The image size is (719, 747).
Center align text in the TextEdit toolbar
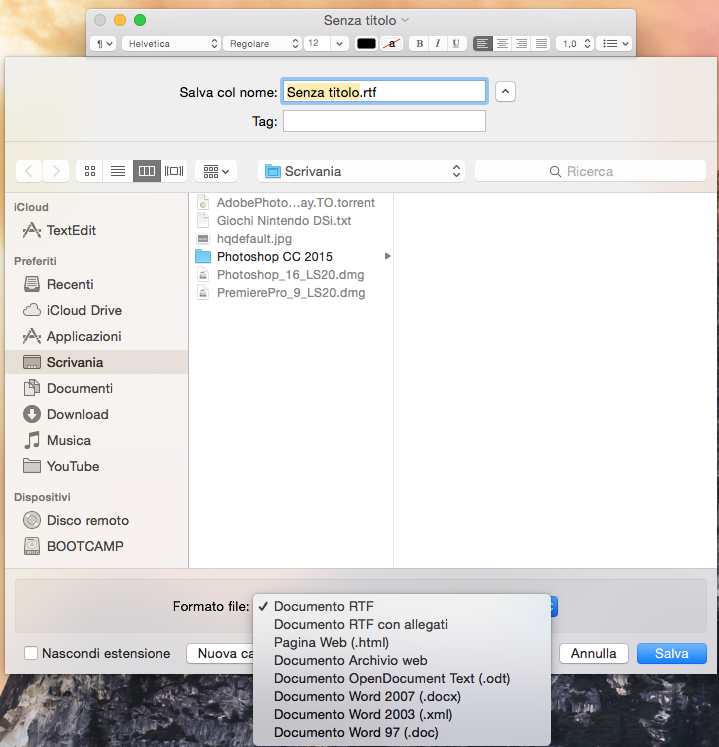click(502, 43)
